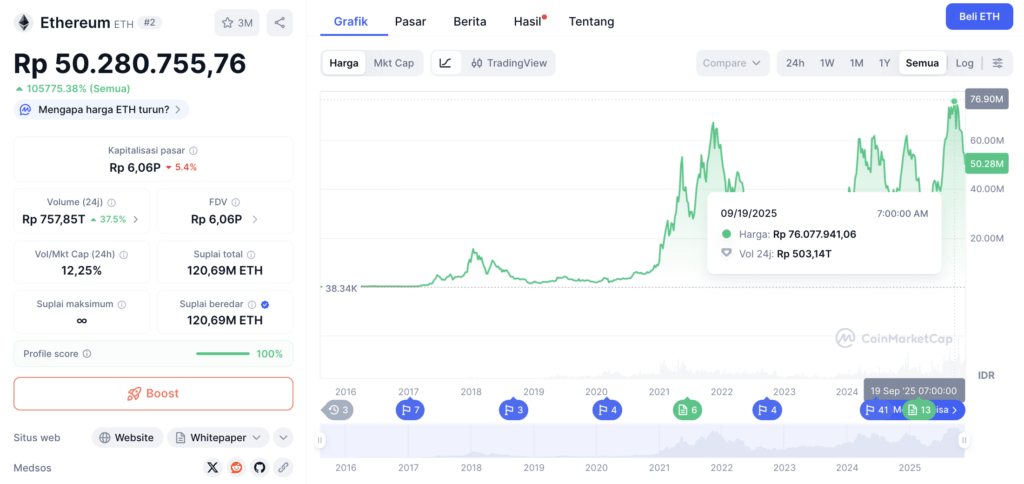The image size is (1024, 484).
Task: Click info icon beside Suplai beredar
Action: tap(252, 304)
